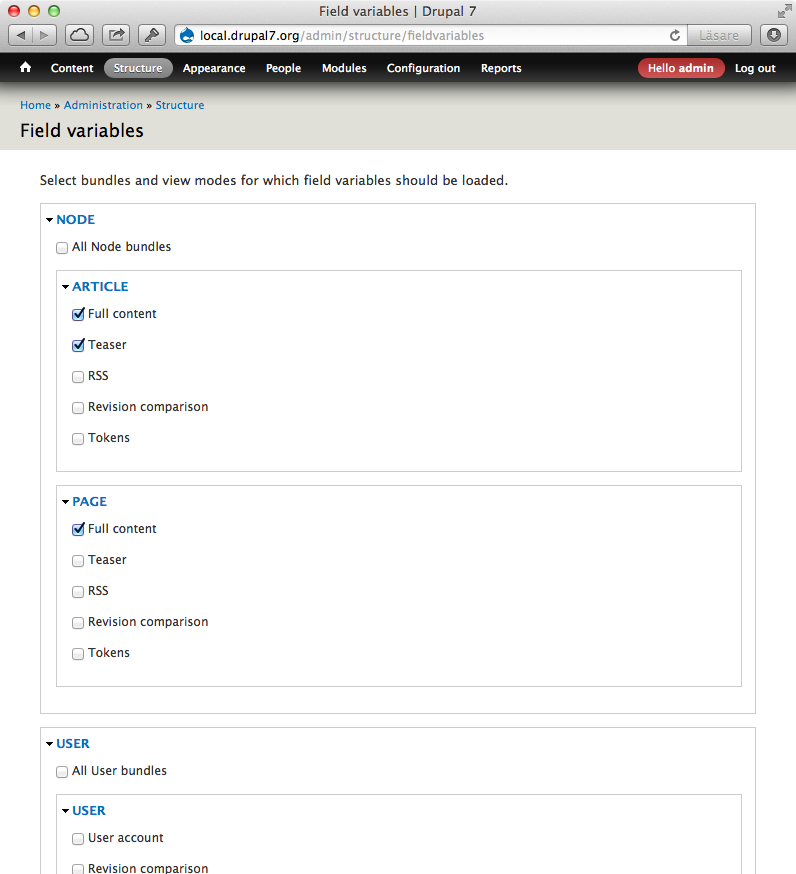Uncheck Full content under Page
The width and height of the screenshot is (796, 874).
(78, 529)
